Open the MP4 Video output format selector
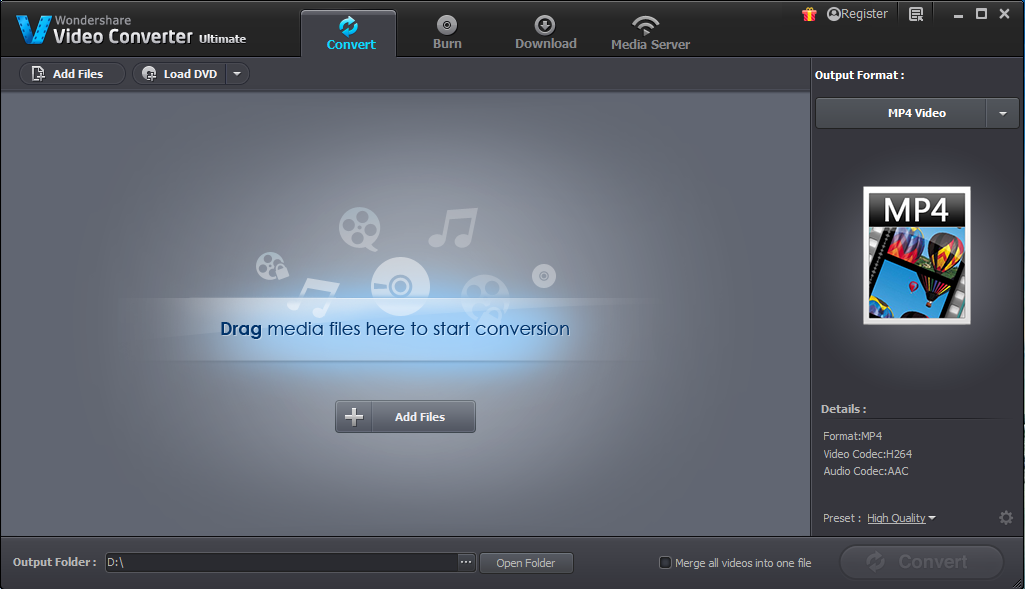Image resolution: width=1025 pixels, height=589 pixels. (901, 113)
